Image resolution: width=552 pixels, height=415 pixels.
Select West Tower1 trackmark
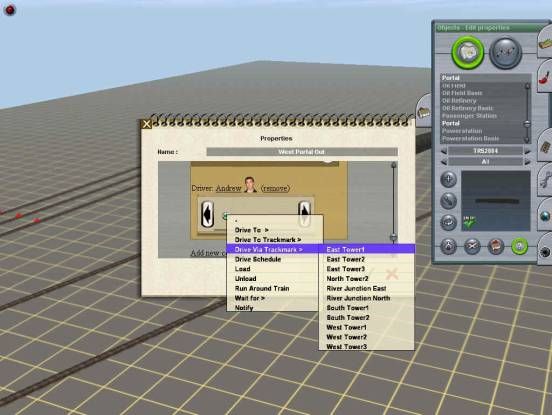[366, 327]
